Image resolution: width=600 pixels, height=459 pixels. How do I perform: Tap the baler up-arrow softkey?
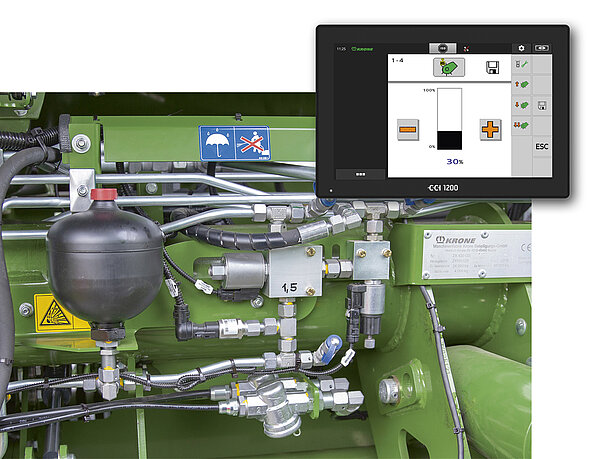point(521,86)
